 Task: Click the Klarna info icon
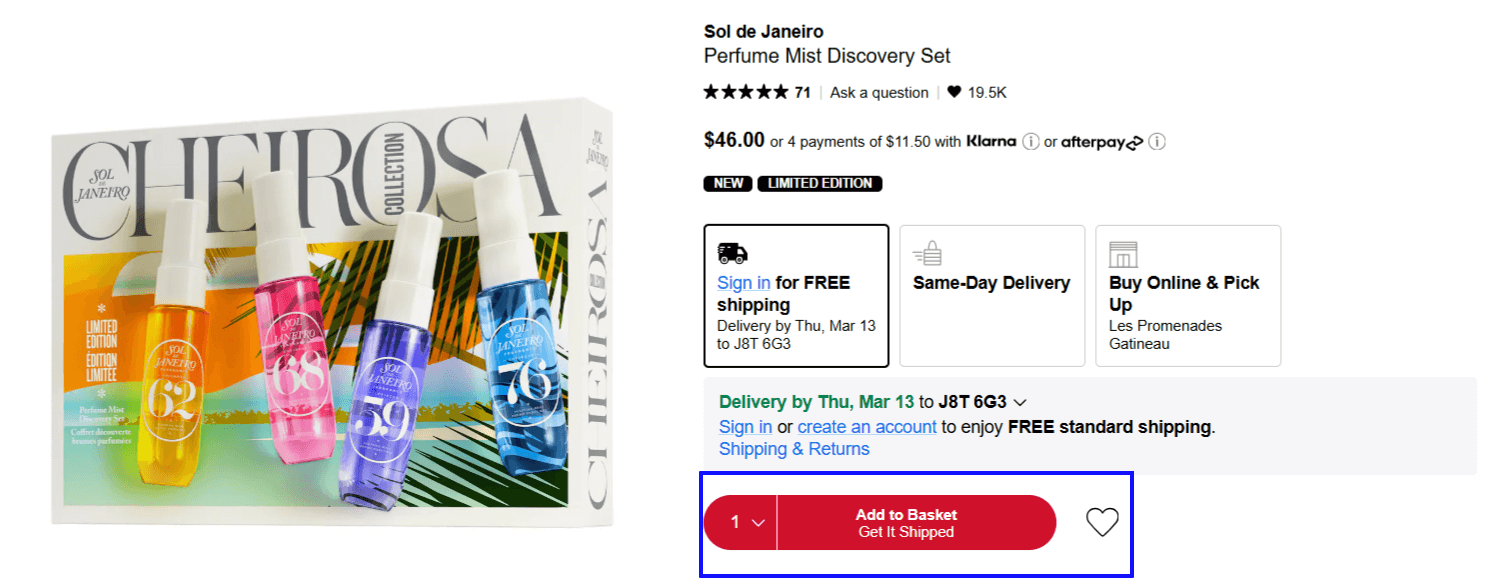tap(1031, 142)
